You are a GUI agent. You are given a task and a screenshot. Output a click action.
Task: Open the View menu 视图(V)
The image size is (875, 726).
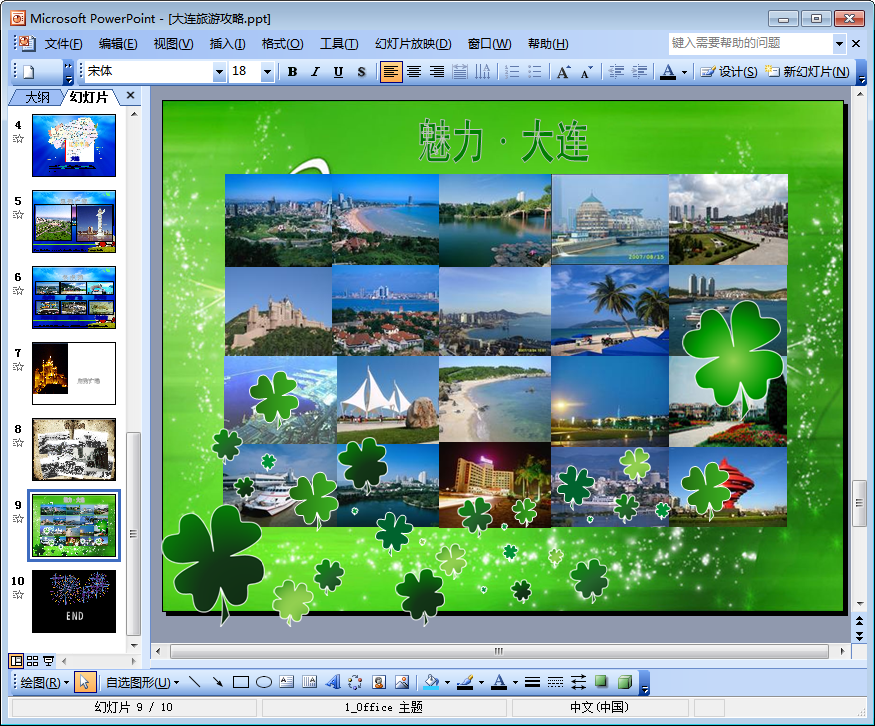click(x=173, y=44)
